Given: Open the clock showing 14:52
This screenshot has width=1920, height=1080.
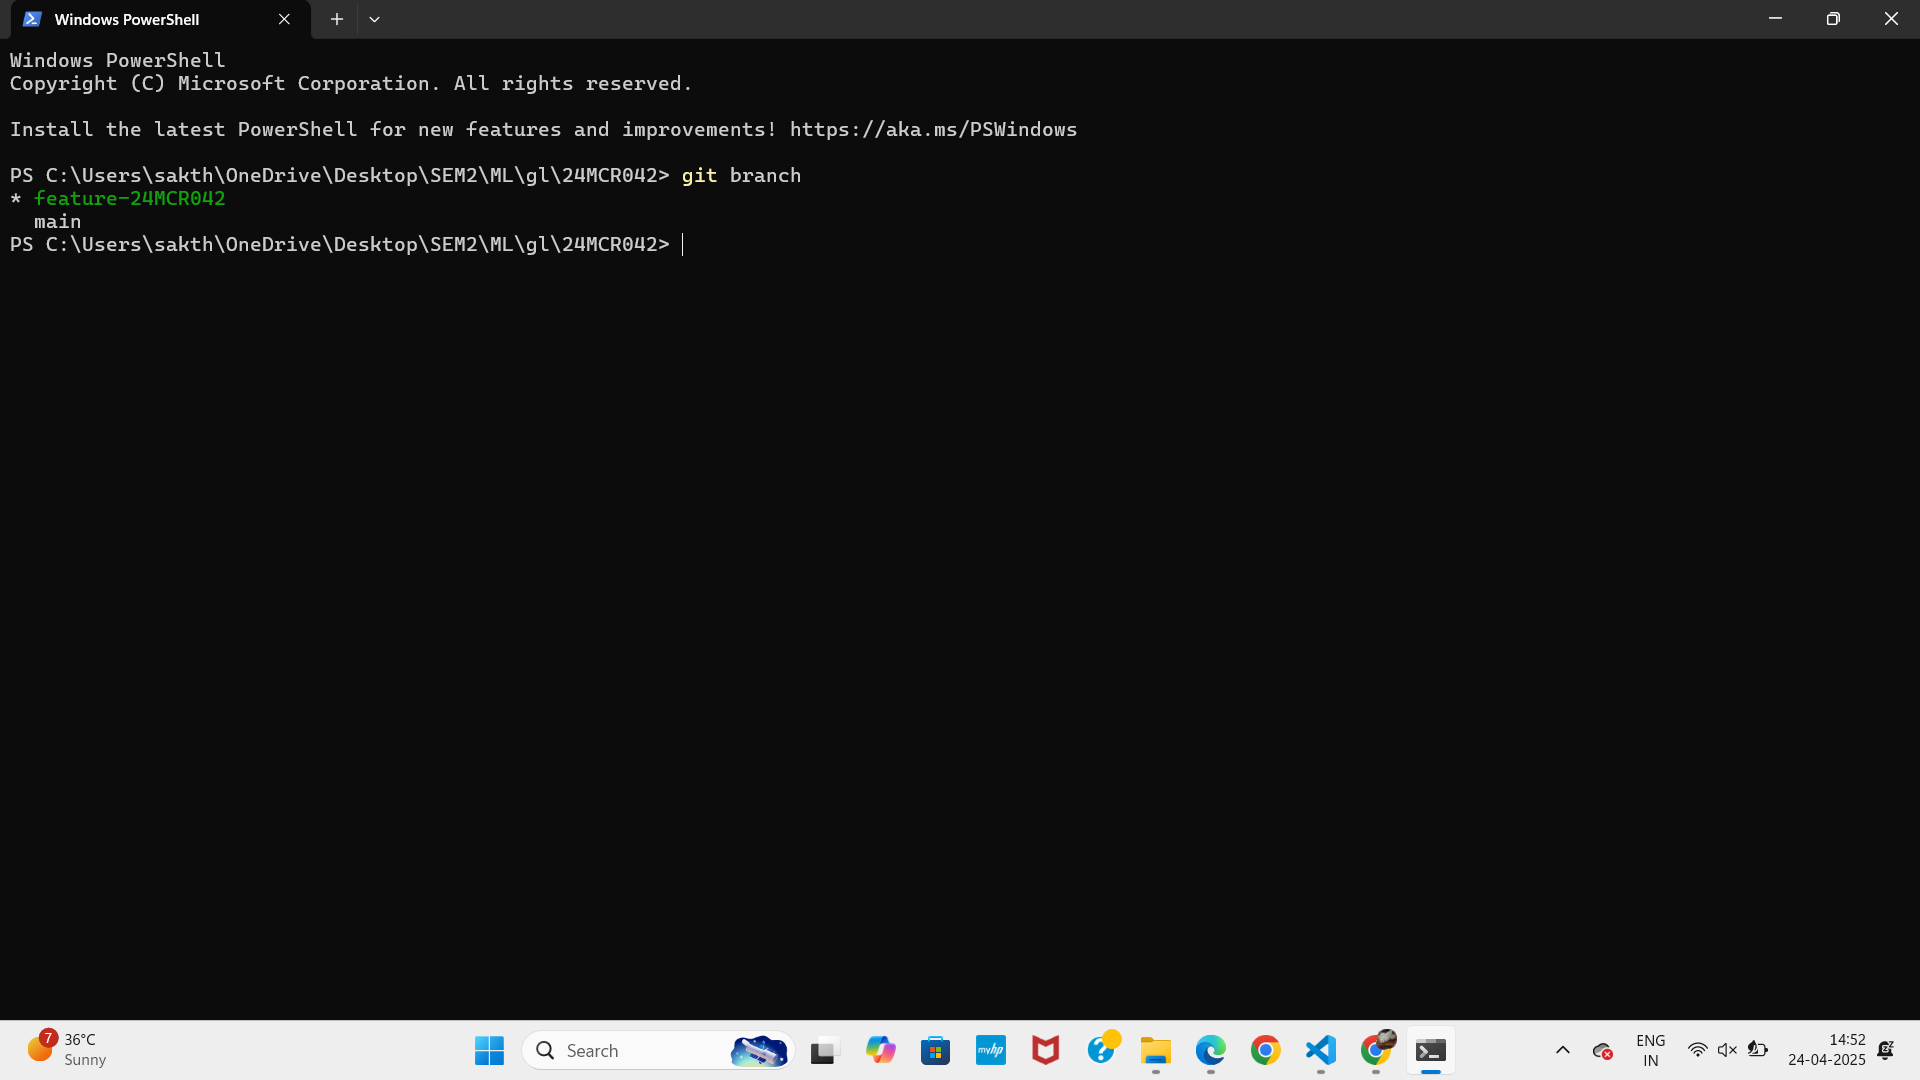Looking at the screenshot, I should (1827, 1050).
